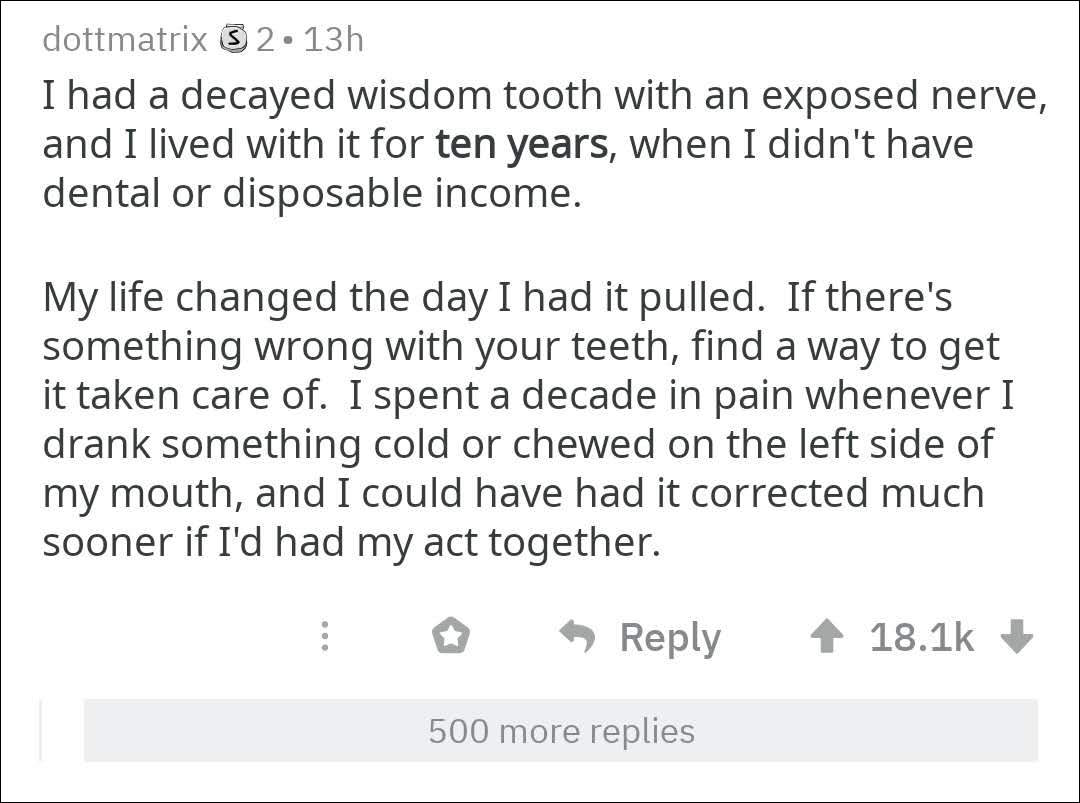Click the phrase "dental or disposable income"
1080x803 pixels.
click(311, 193)
